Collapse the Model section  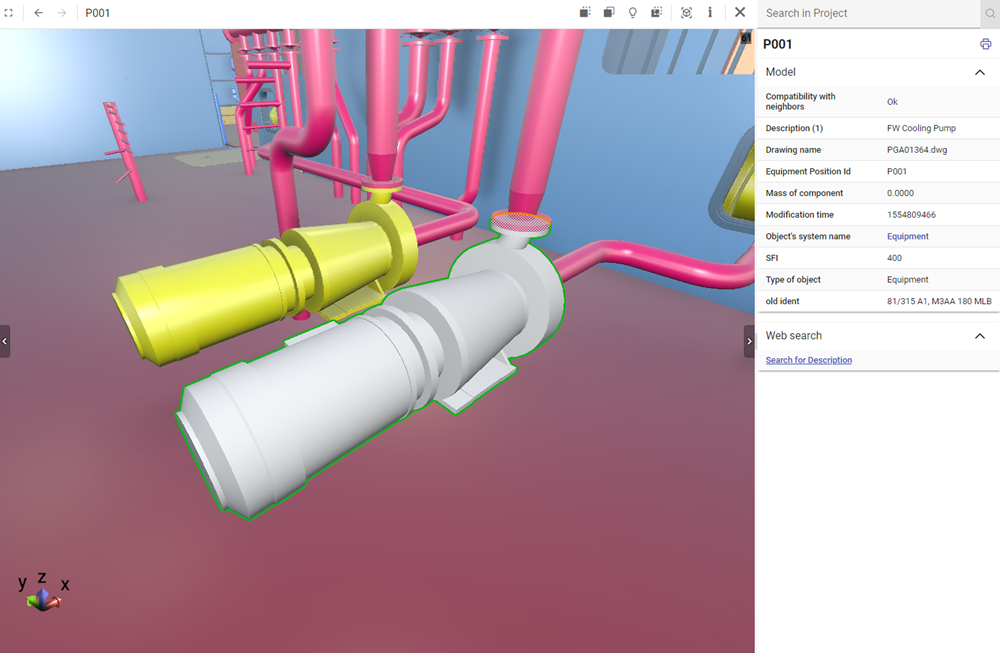[x=980, y=72]
